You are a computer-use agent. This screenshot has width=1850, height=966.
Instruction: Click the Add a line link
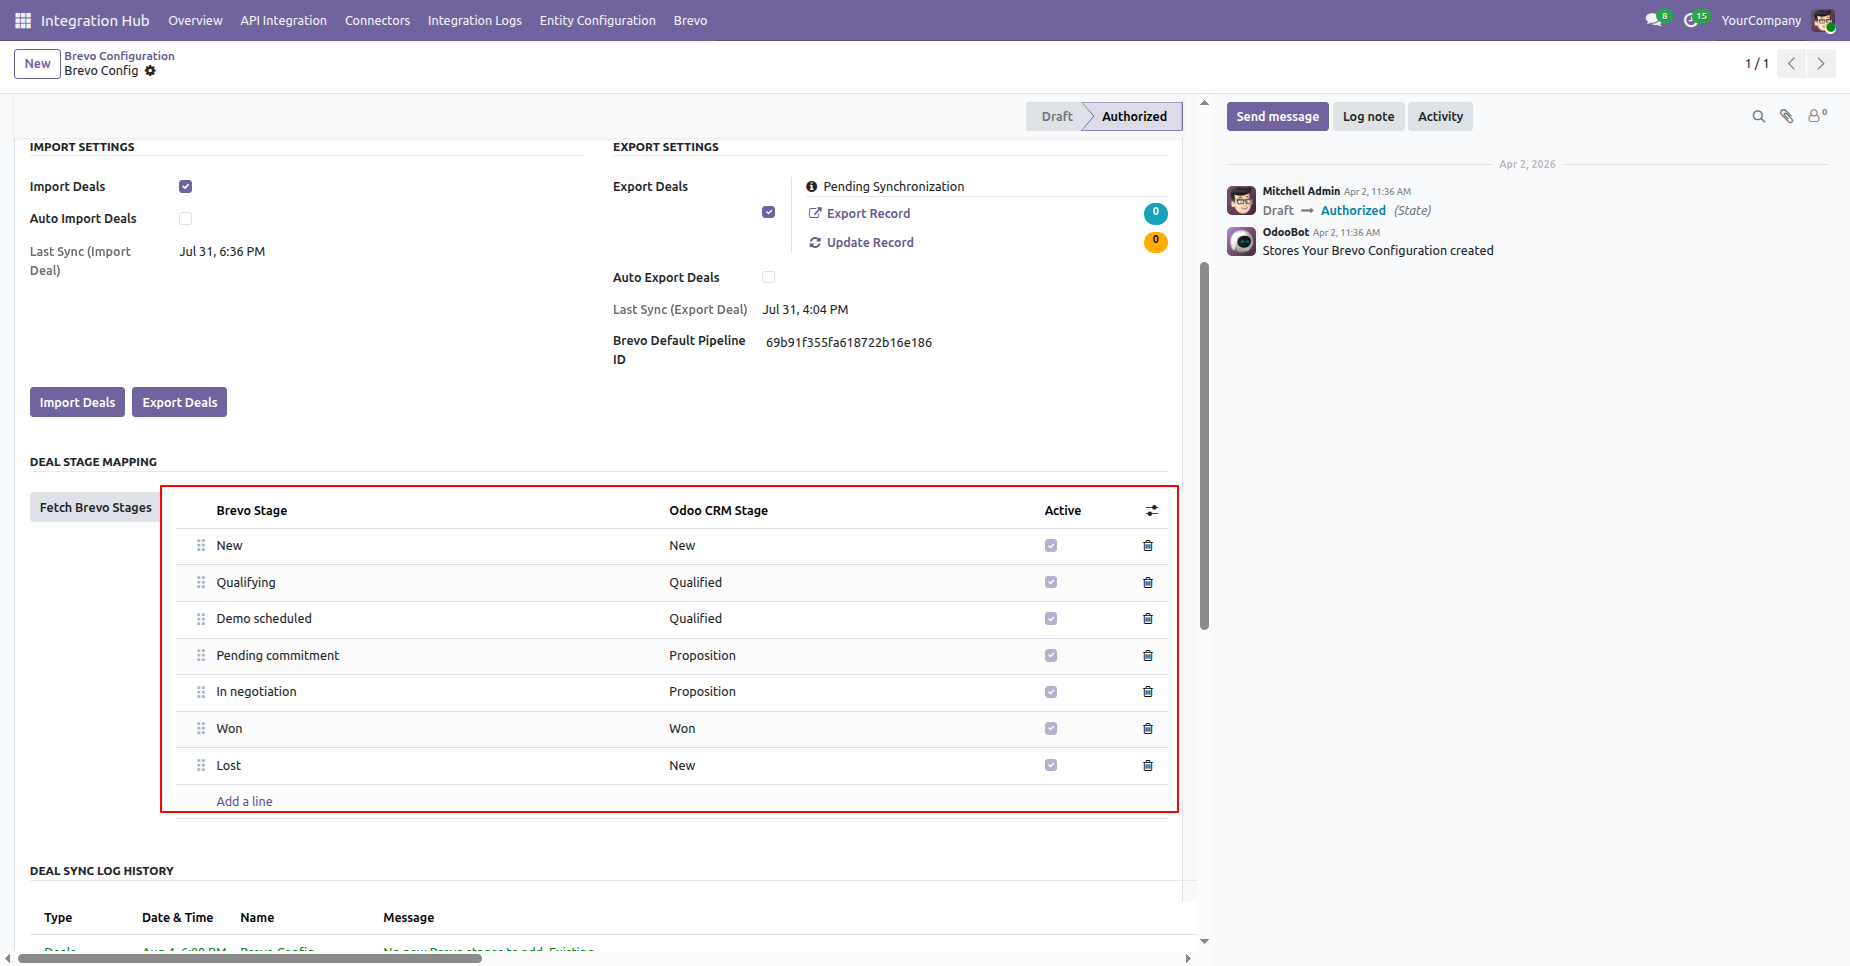click(x=244, y=802)
